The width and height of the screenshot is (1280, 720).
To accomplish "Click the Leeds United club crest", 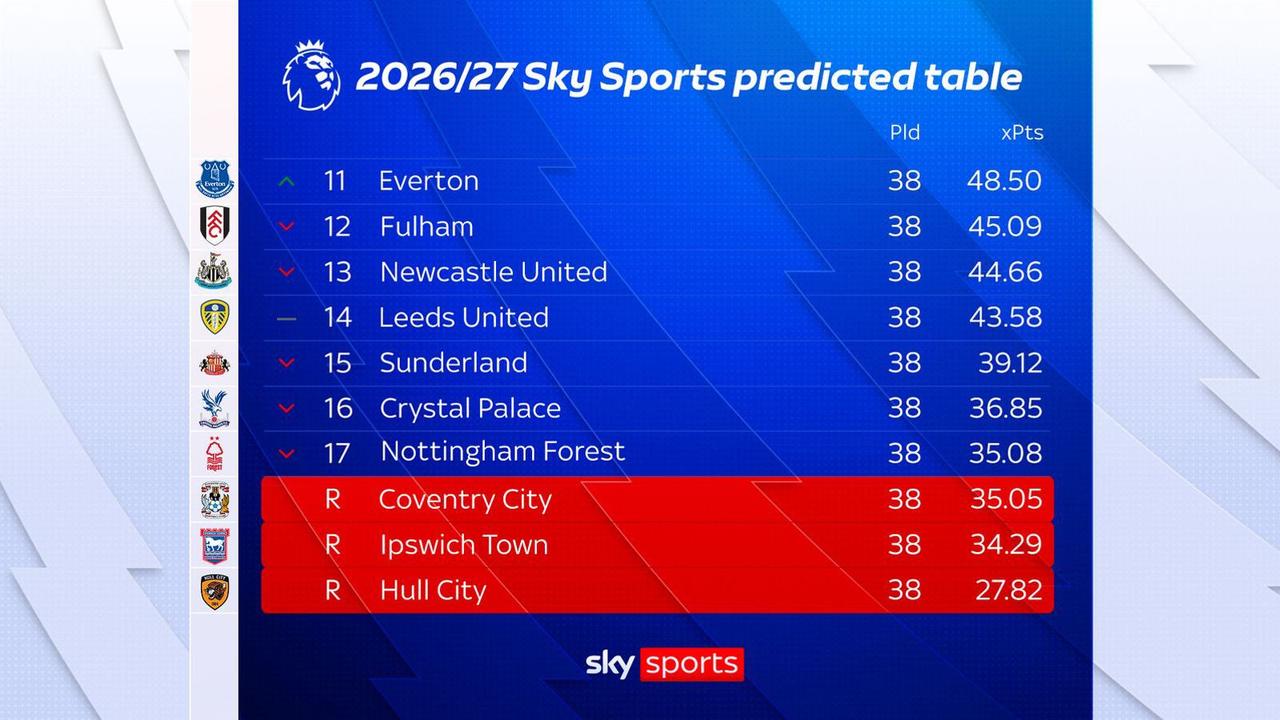I will pos(214,317).
